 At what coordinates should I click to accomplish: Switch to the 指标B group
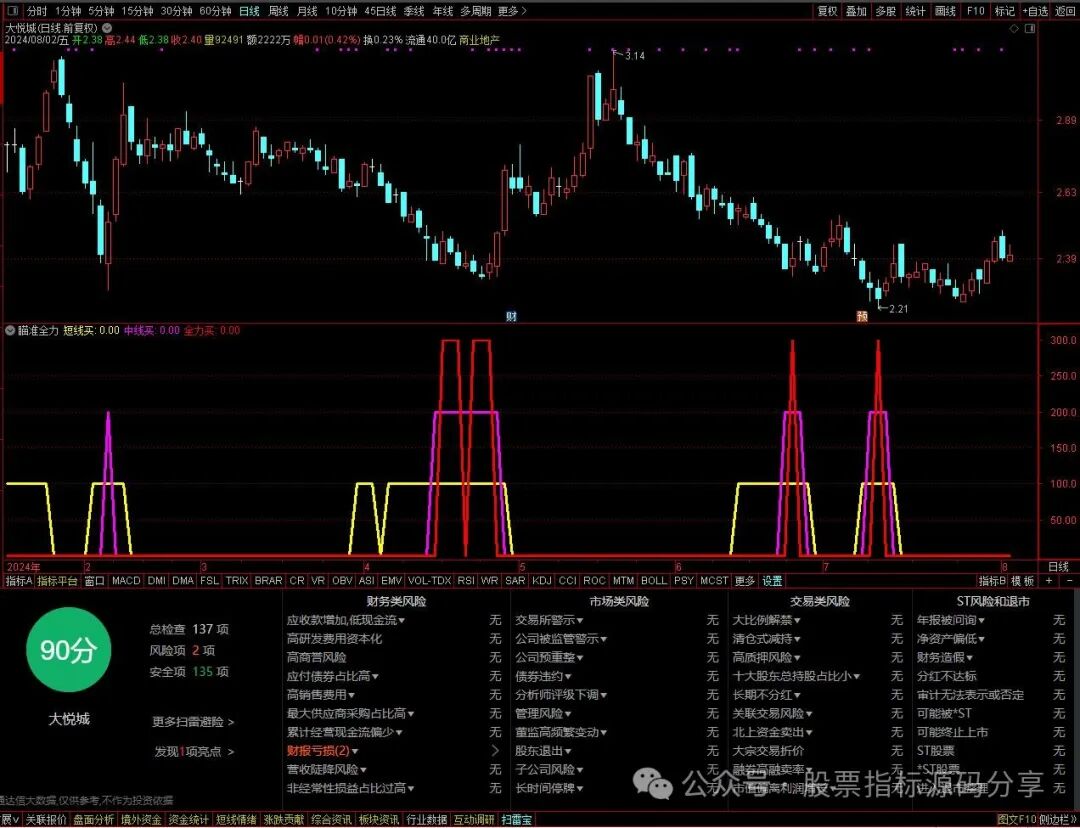[992, 581]
